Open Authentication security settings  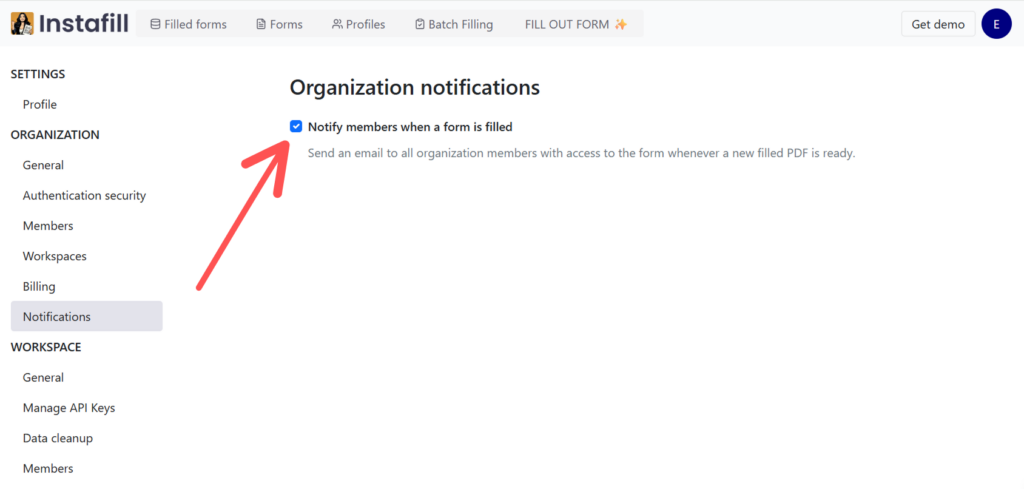point(84,196)
